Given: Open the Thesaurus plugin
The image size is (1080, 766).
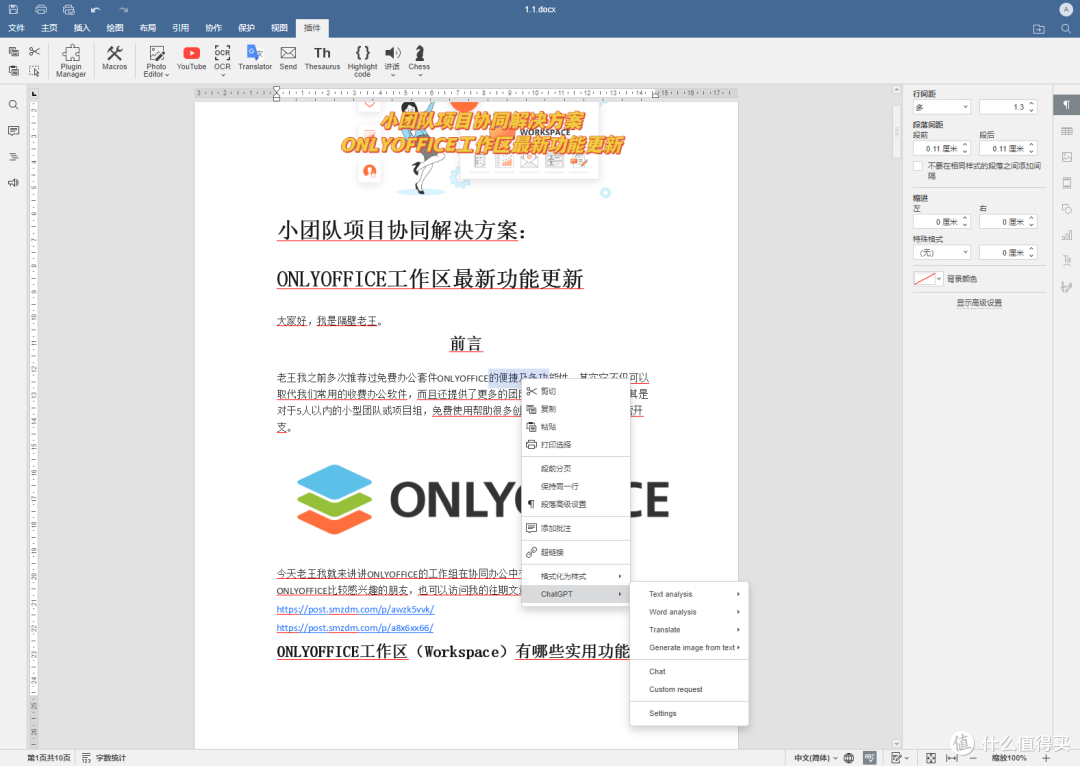Looking at the screenshot, I should (x=322, y=58).
